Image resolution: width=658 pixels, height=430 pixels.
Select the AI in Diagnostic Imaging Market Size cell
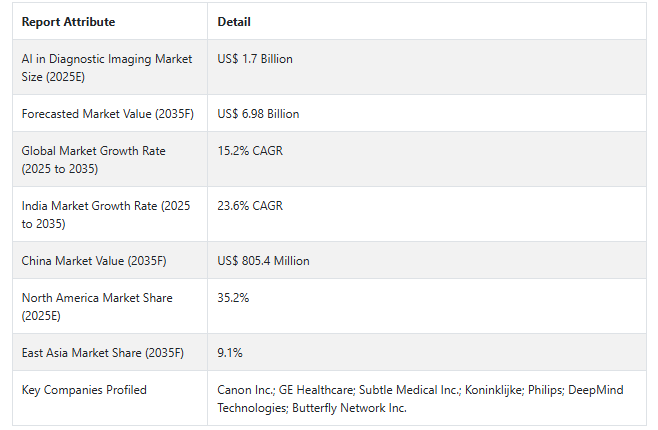pos(107,67)
